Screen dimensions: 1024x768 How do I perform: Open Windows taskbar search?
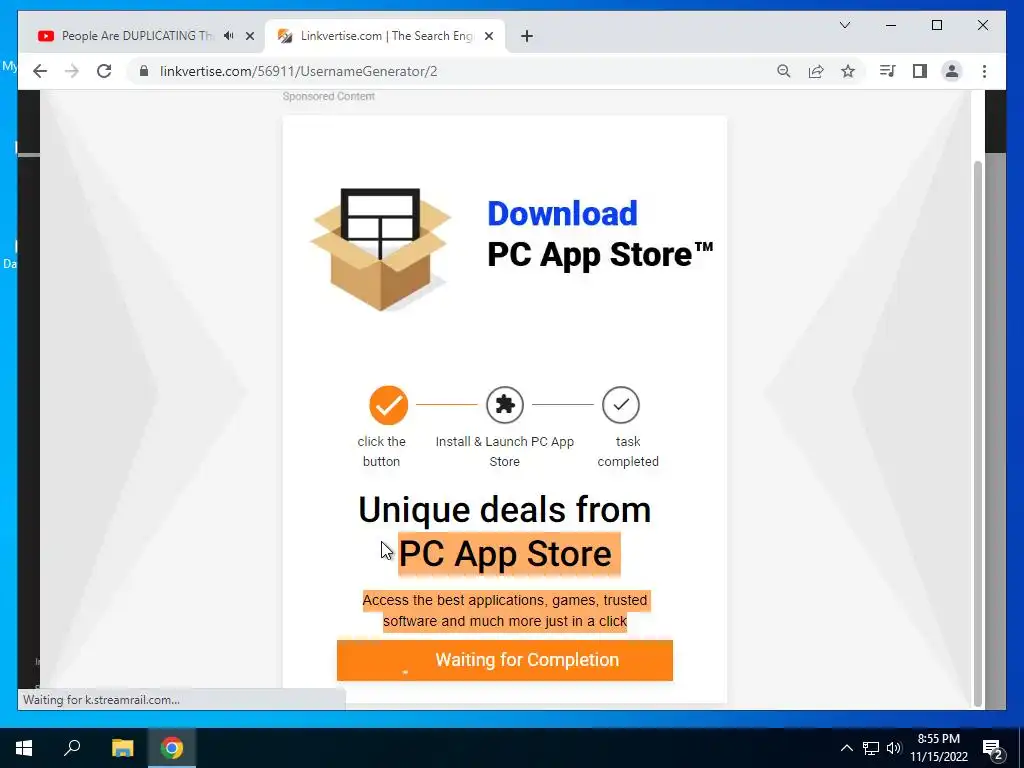click(72, 748)
